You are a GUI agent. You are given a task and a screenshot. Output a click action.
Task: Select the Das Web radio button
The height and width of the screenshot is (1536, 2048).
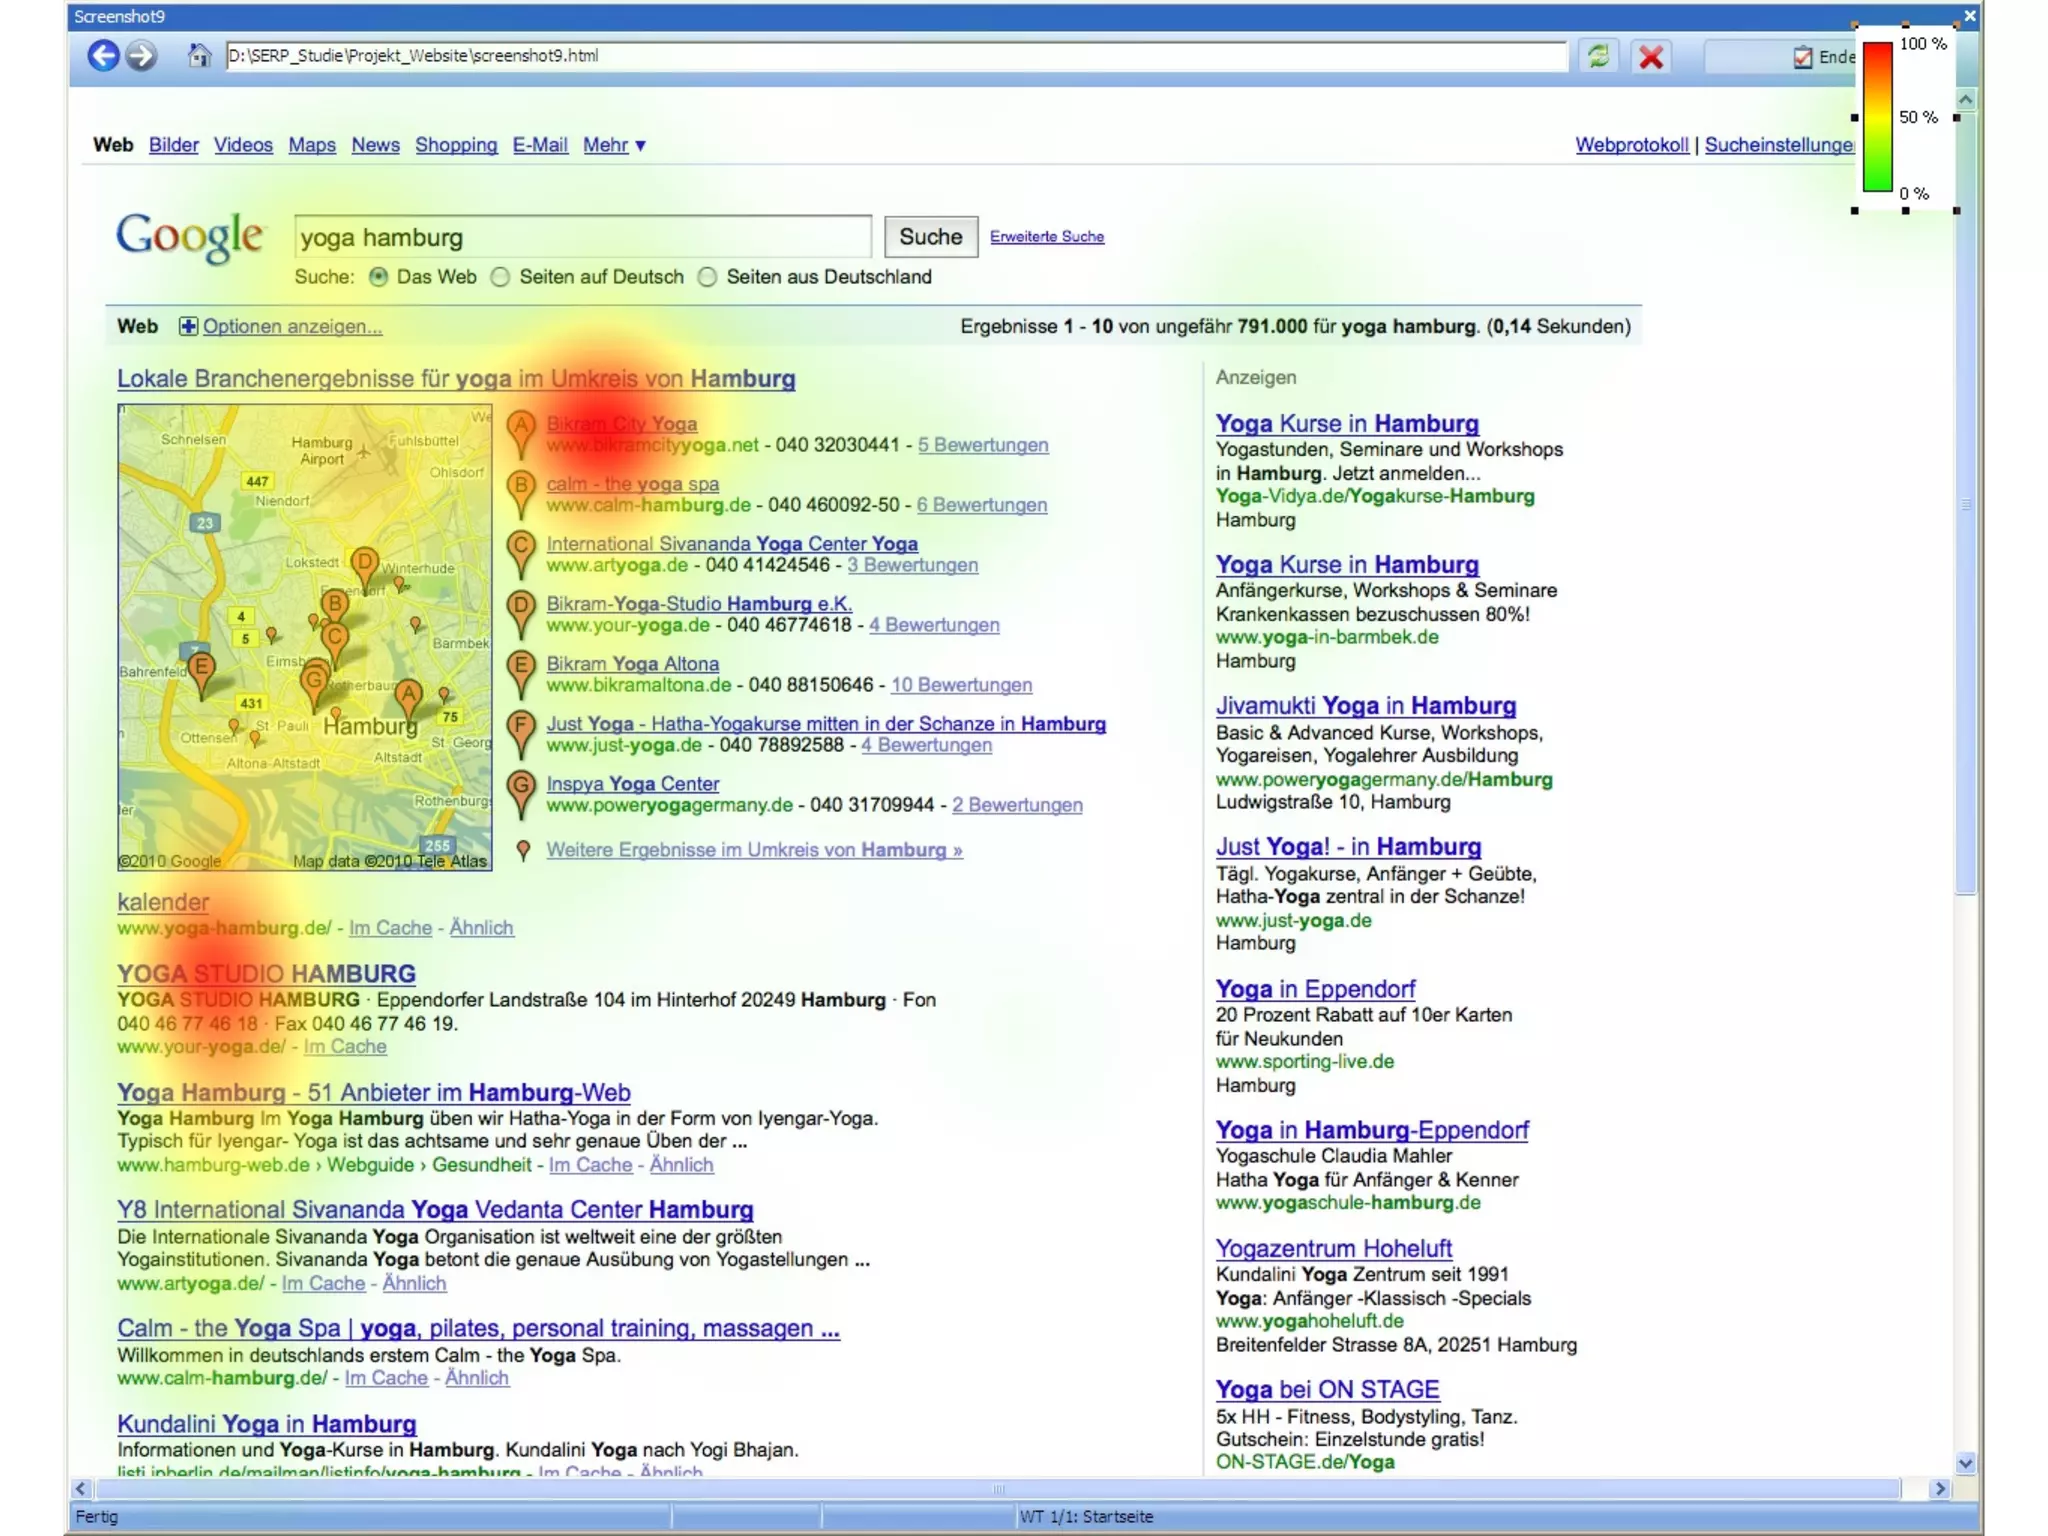point(379,277)
